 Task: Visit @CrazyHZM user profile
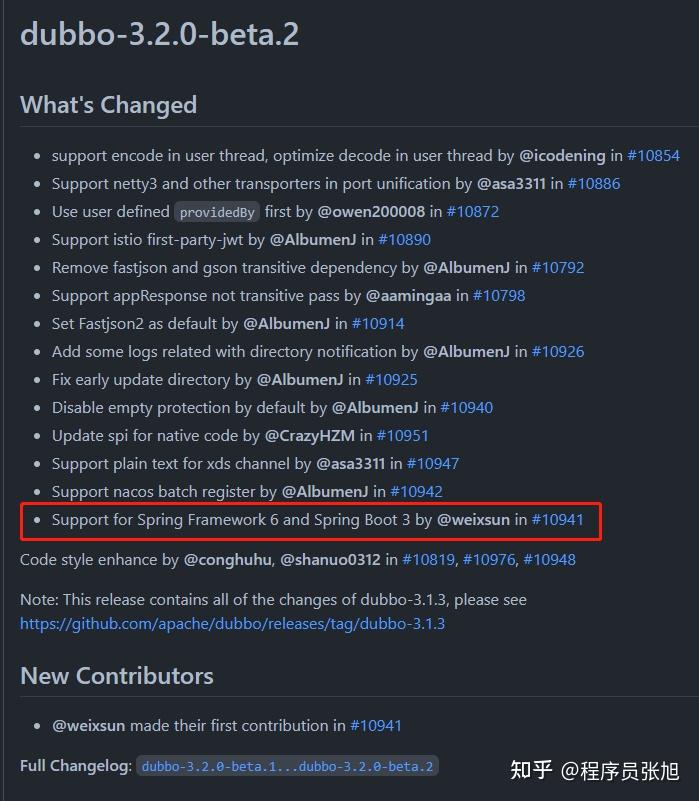click(x=310, y=436)
